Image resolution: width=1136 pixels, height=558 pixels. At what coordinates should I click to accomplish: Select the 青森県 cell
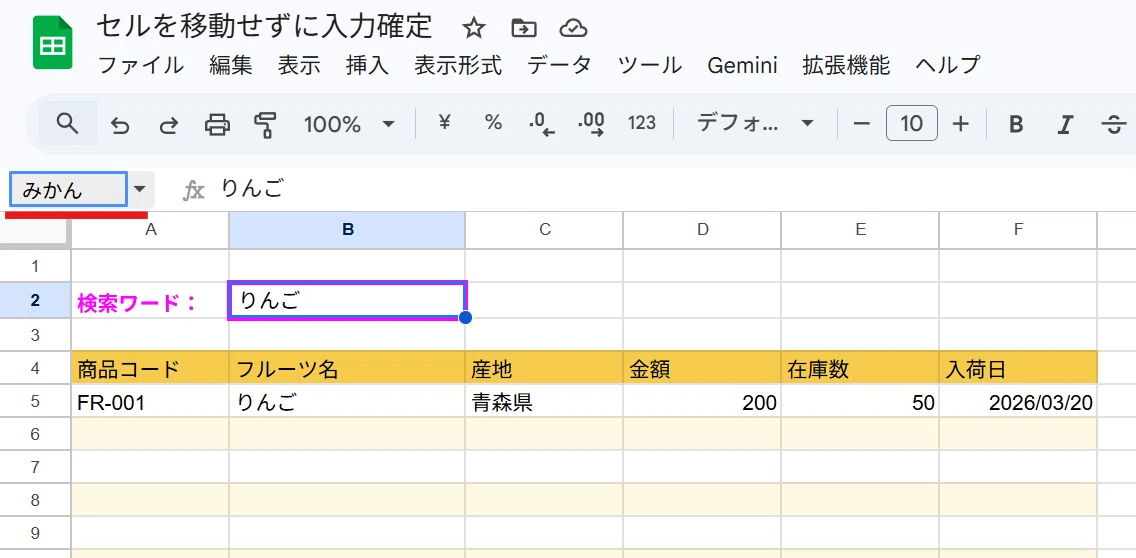click(544, 402)
